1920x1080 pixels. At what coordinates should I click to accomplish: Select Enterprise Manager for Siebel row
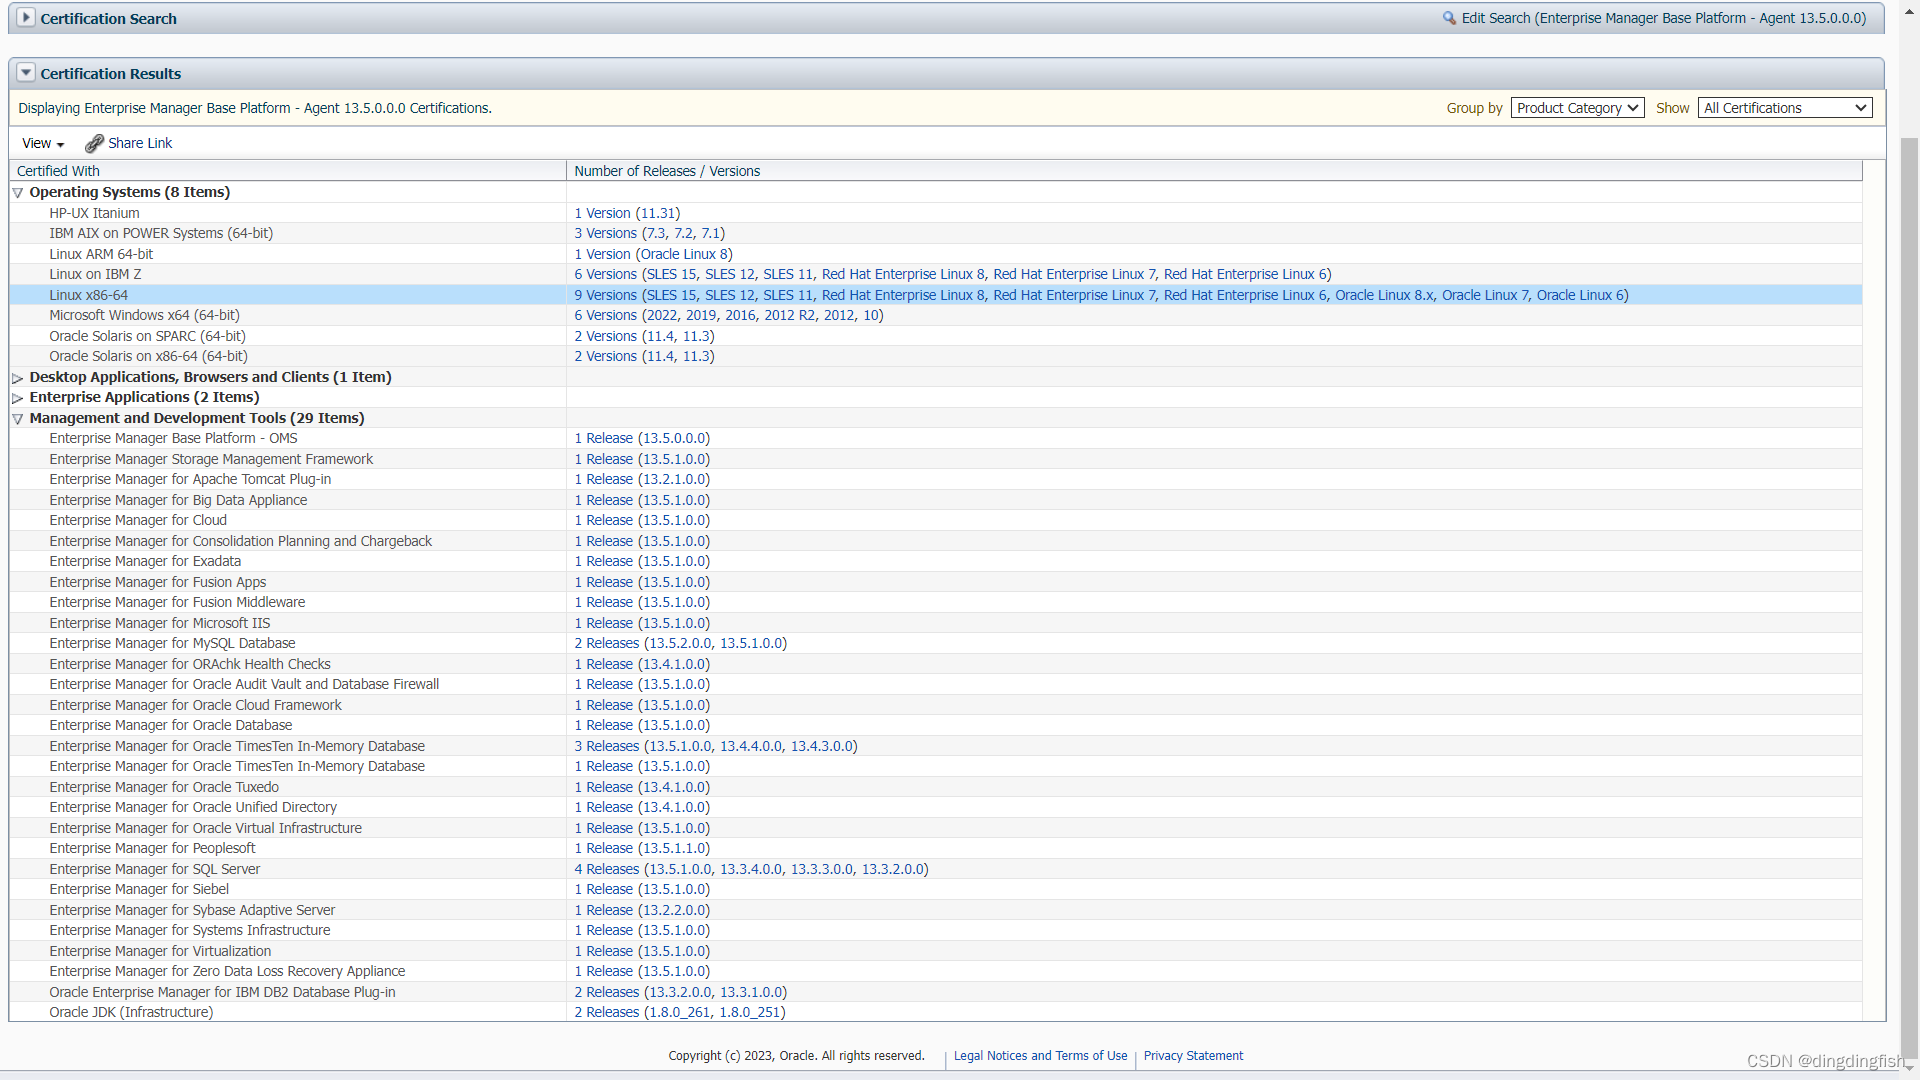(936, 889)
